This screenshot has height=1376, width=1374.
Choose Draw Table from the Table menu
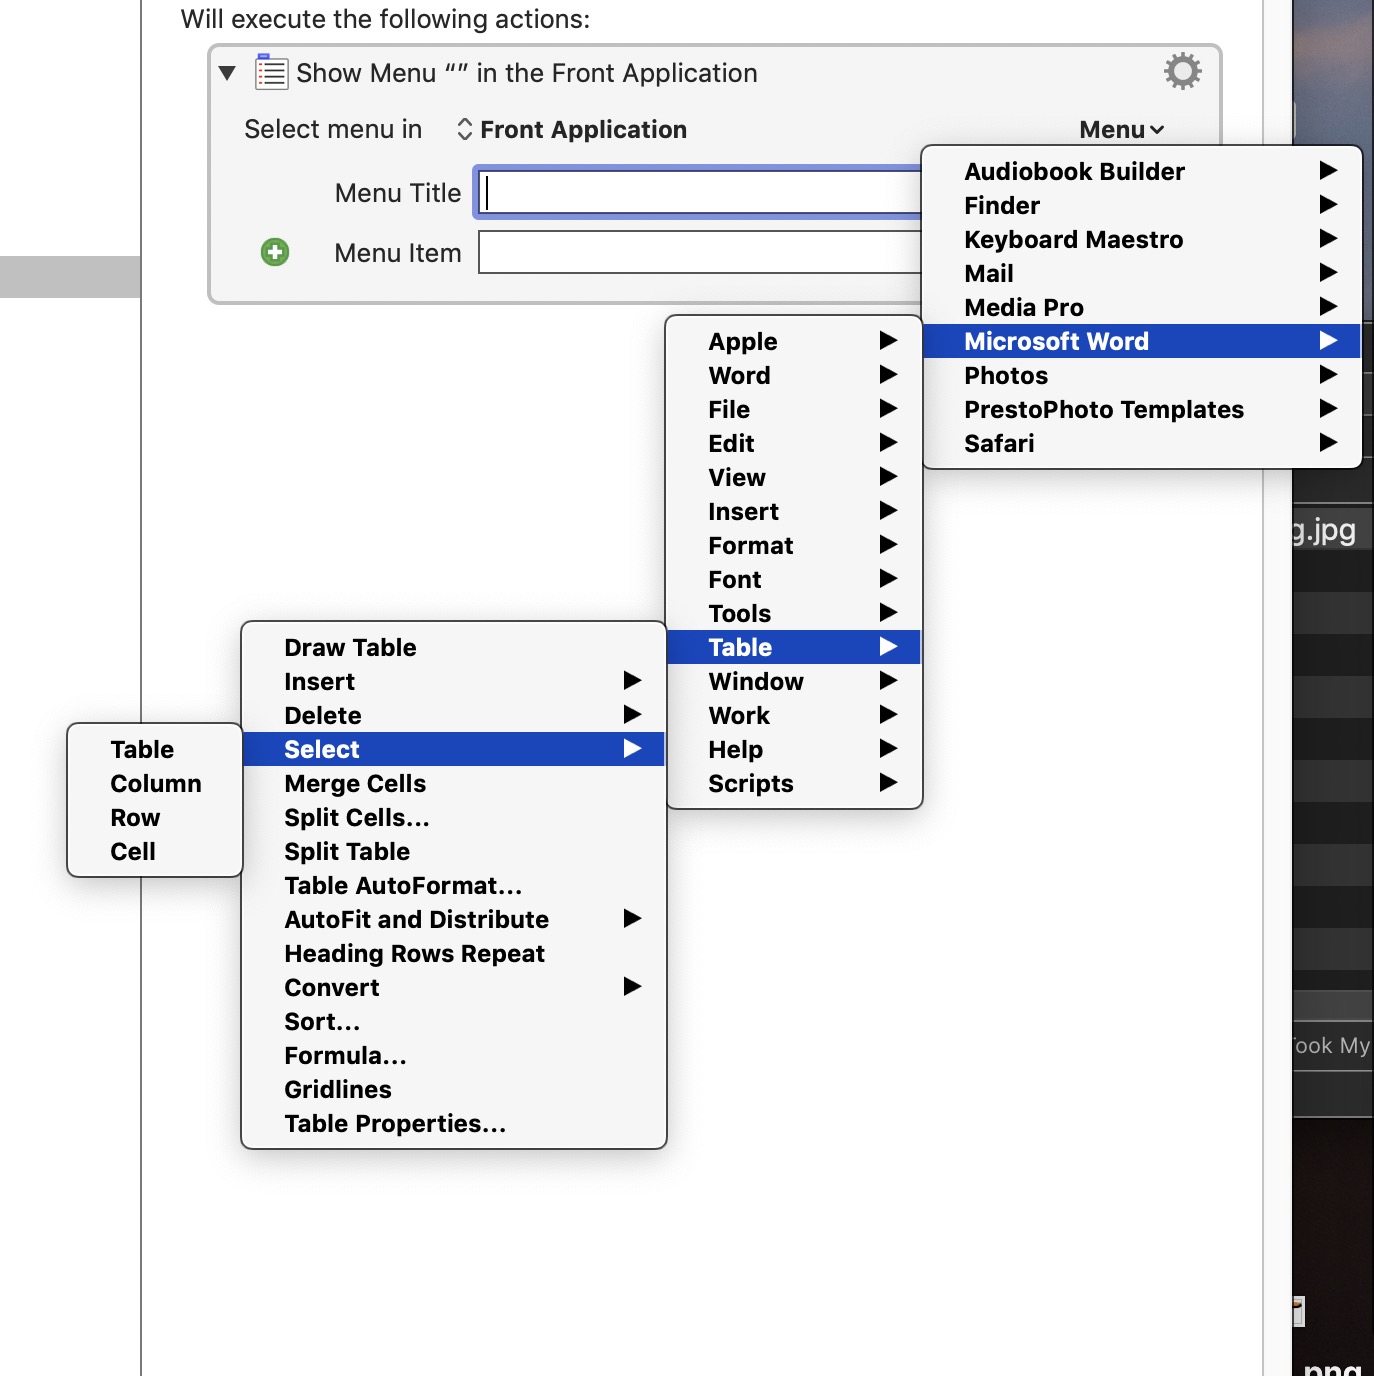tap(454, 648)
